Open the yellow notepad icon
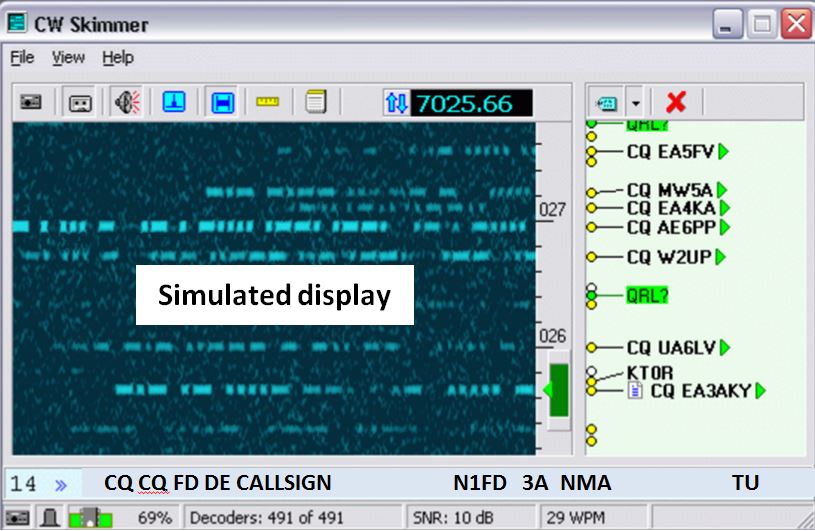This screenshot has width=815, height=531. 316,101
